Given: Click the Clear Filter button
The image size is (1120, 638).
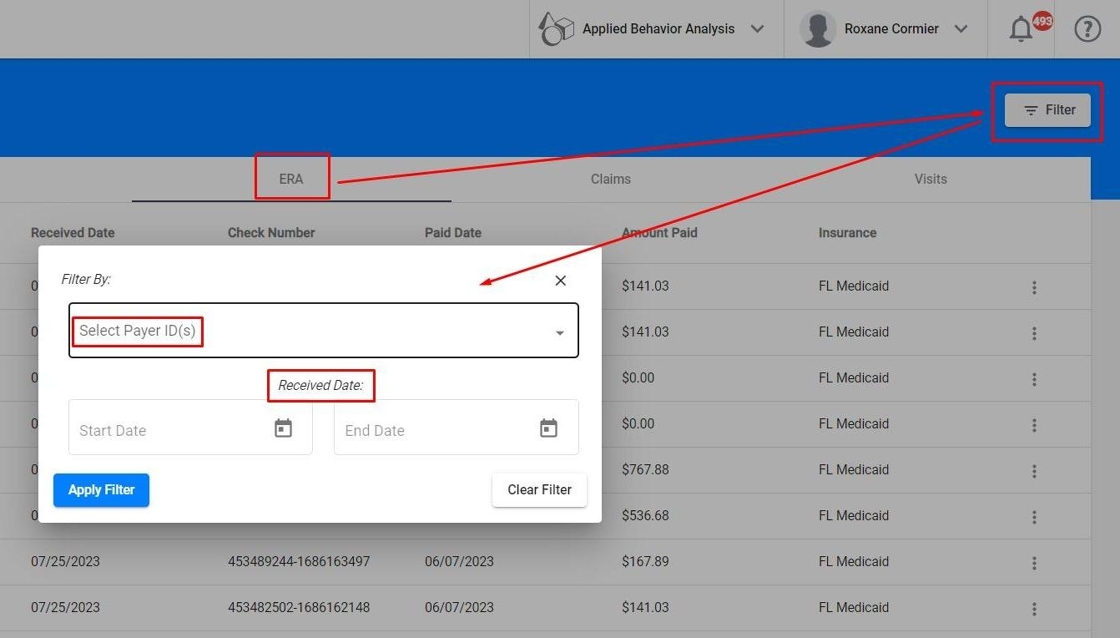Looking at the screenshot, I should tap(539, 490).
